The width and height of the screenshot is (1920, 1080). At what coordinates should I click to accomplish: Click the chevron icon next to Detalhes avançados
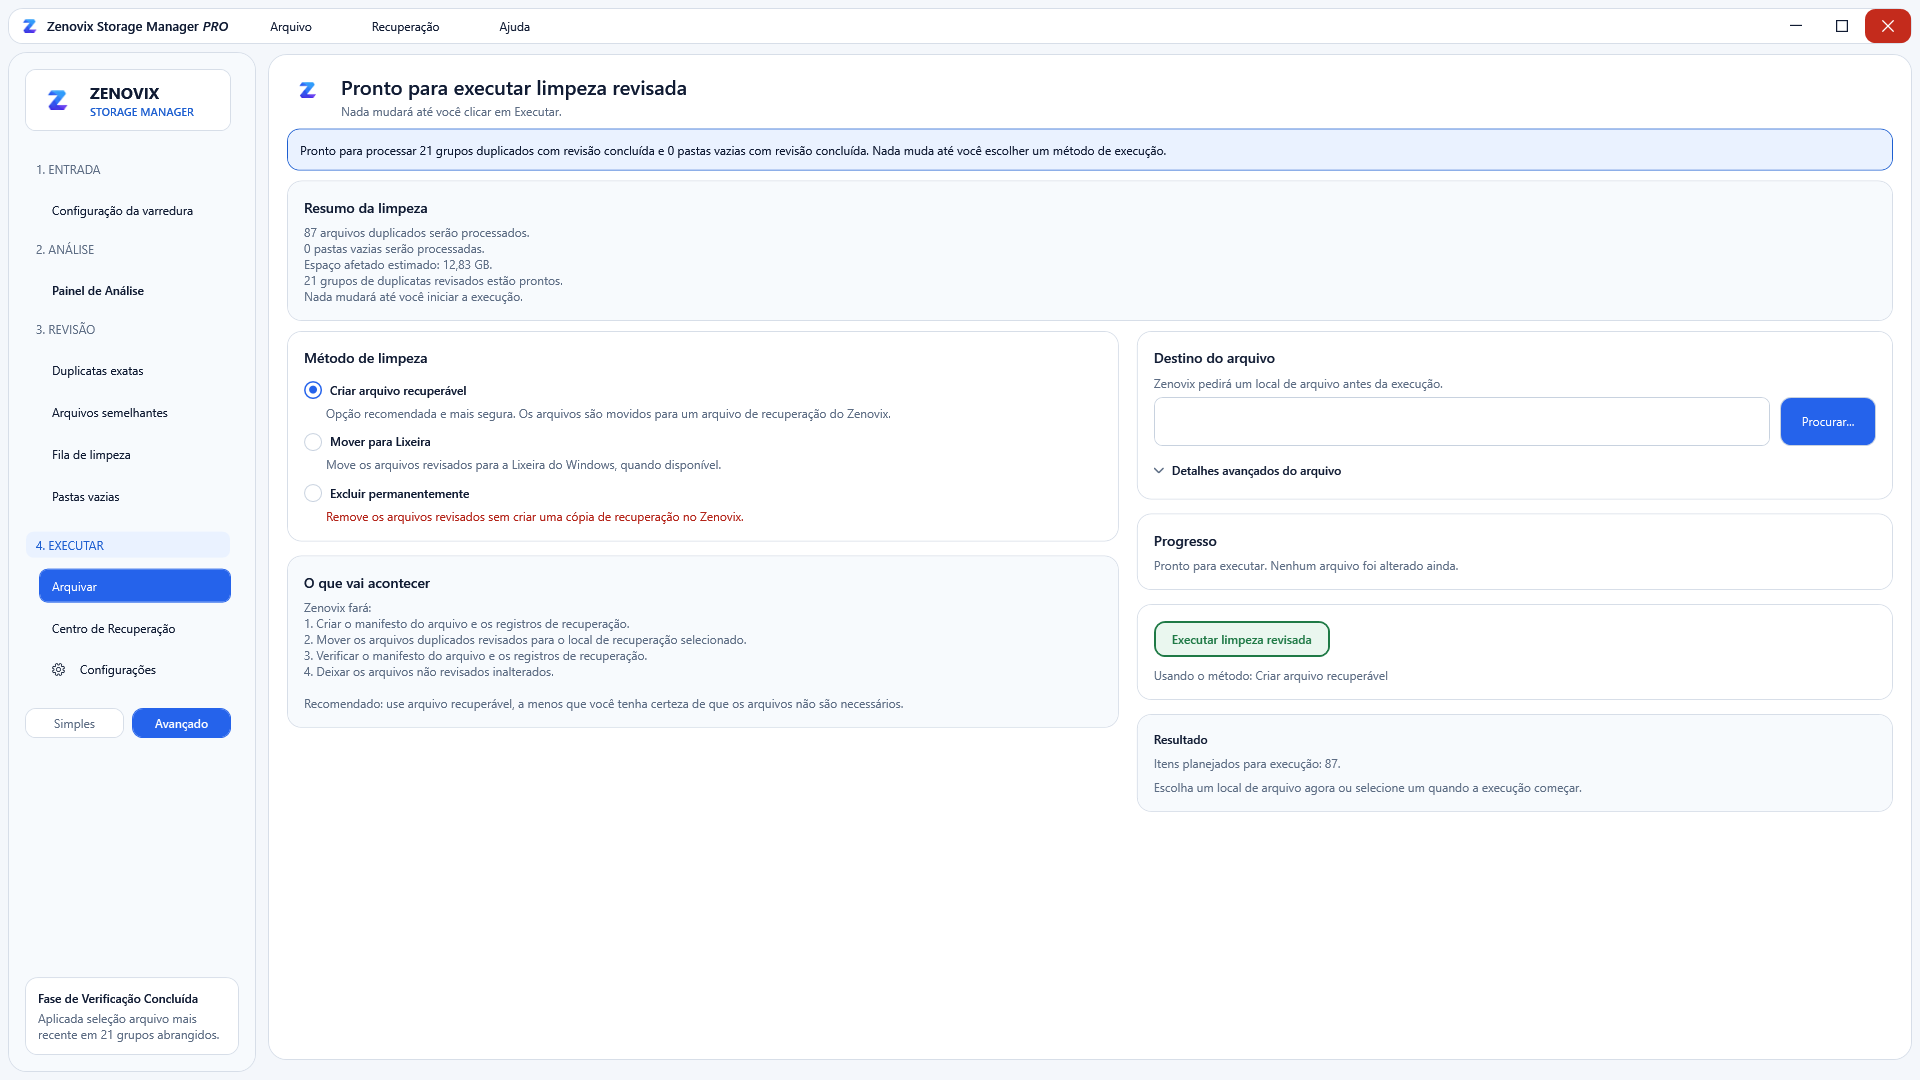[1159, 471]
